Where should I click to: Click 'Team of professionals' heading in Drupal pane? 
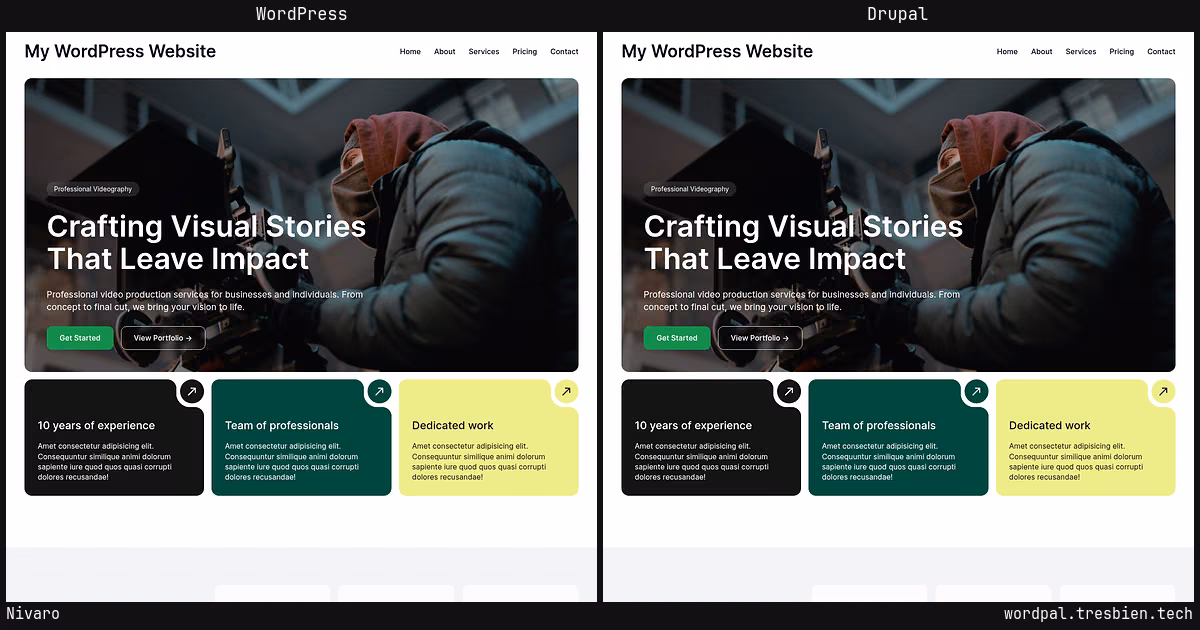[879, 425]
